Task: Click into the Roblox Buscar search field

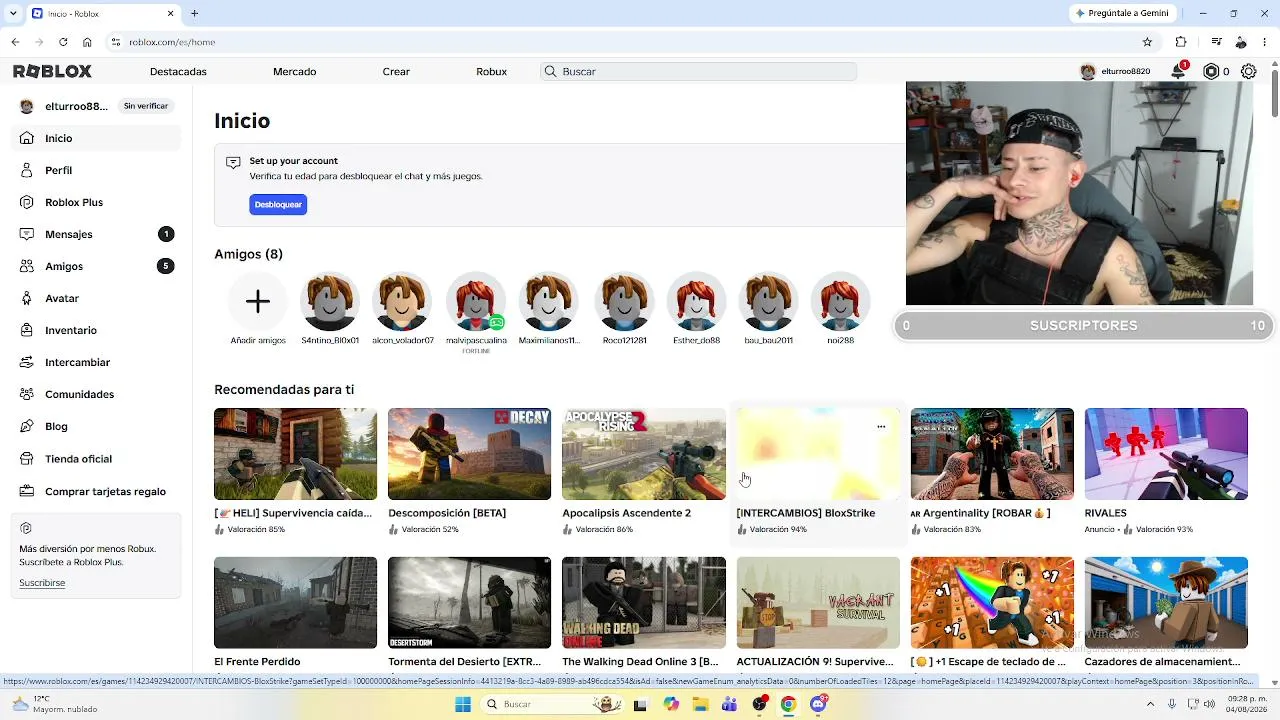Action: [699, 72]
